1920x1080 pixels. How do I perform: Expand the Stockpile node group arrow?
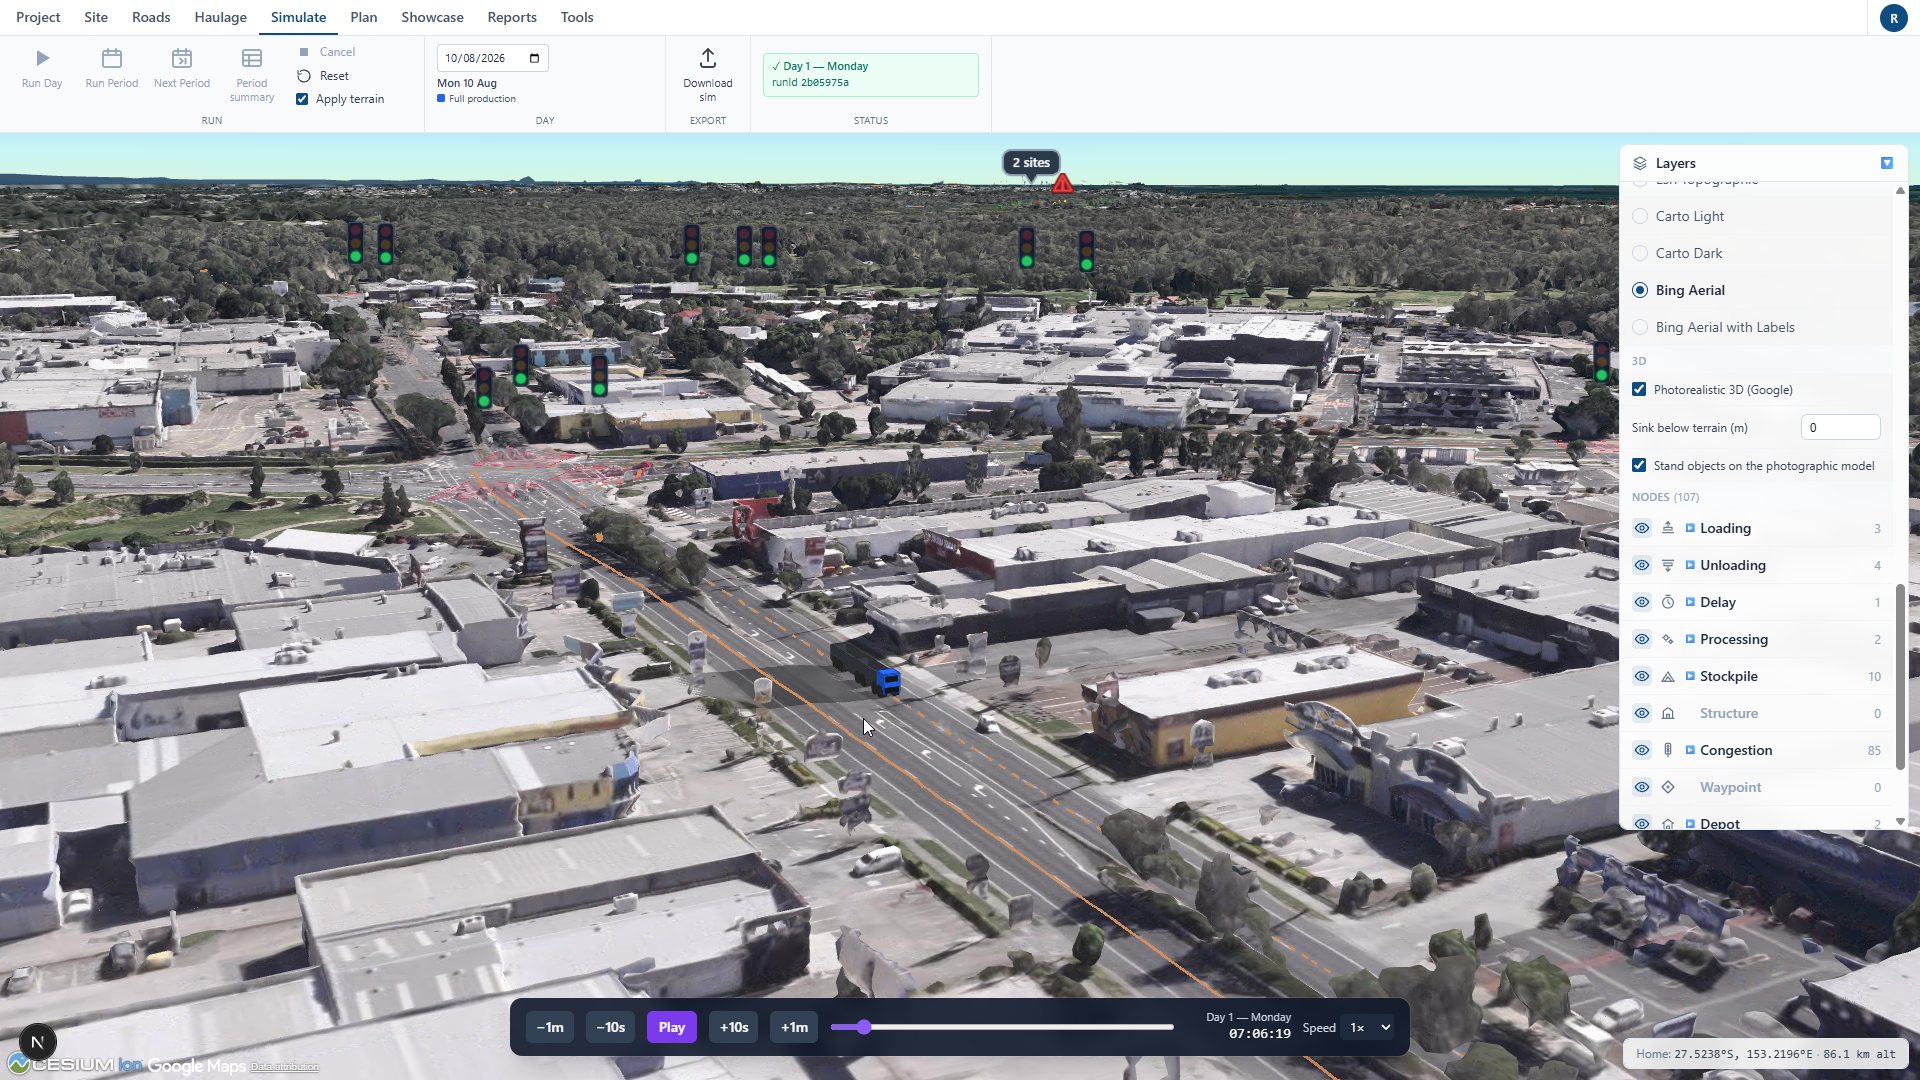coord(1690,676)
